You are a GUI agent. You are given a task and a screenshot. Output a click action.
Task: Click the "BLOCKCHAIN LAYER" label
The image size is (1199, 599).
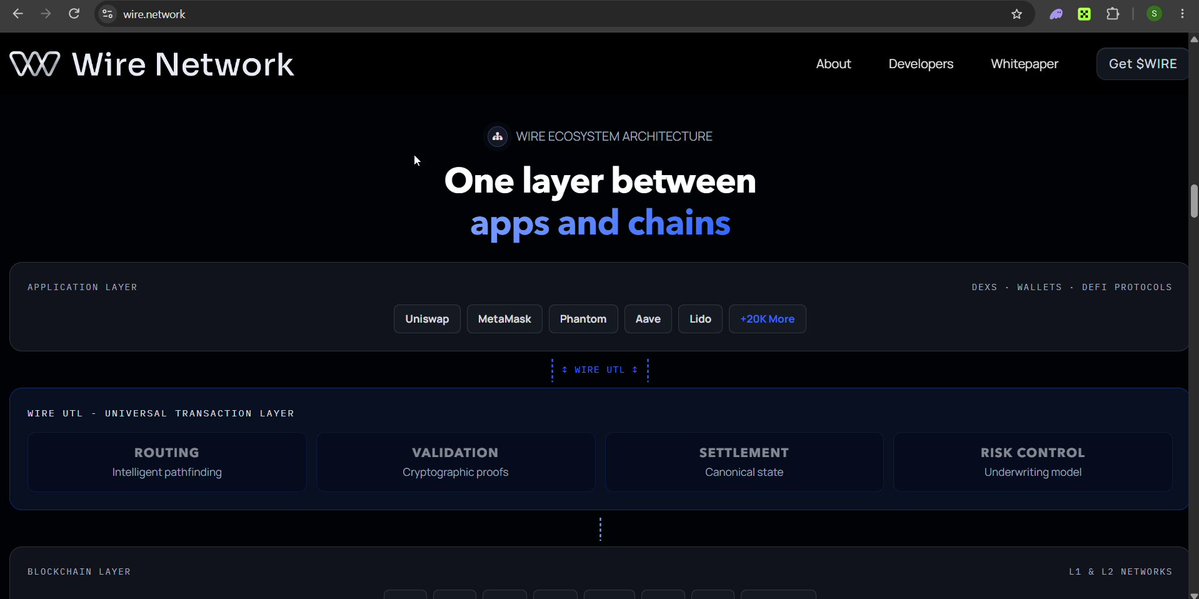coord(79,572)
